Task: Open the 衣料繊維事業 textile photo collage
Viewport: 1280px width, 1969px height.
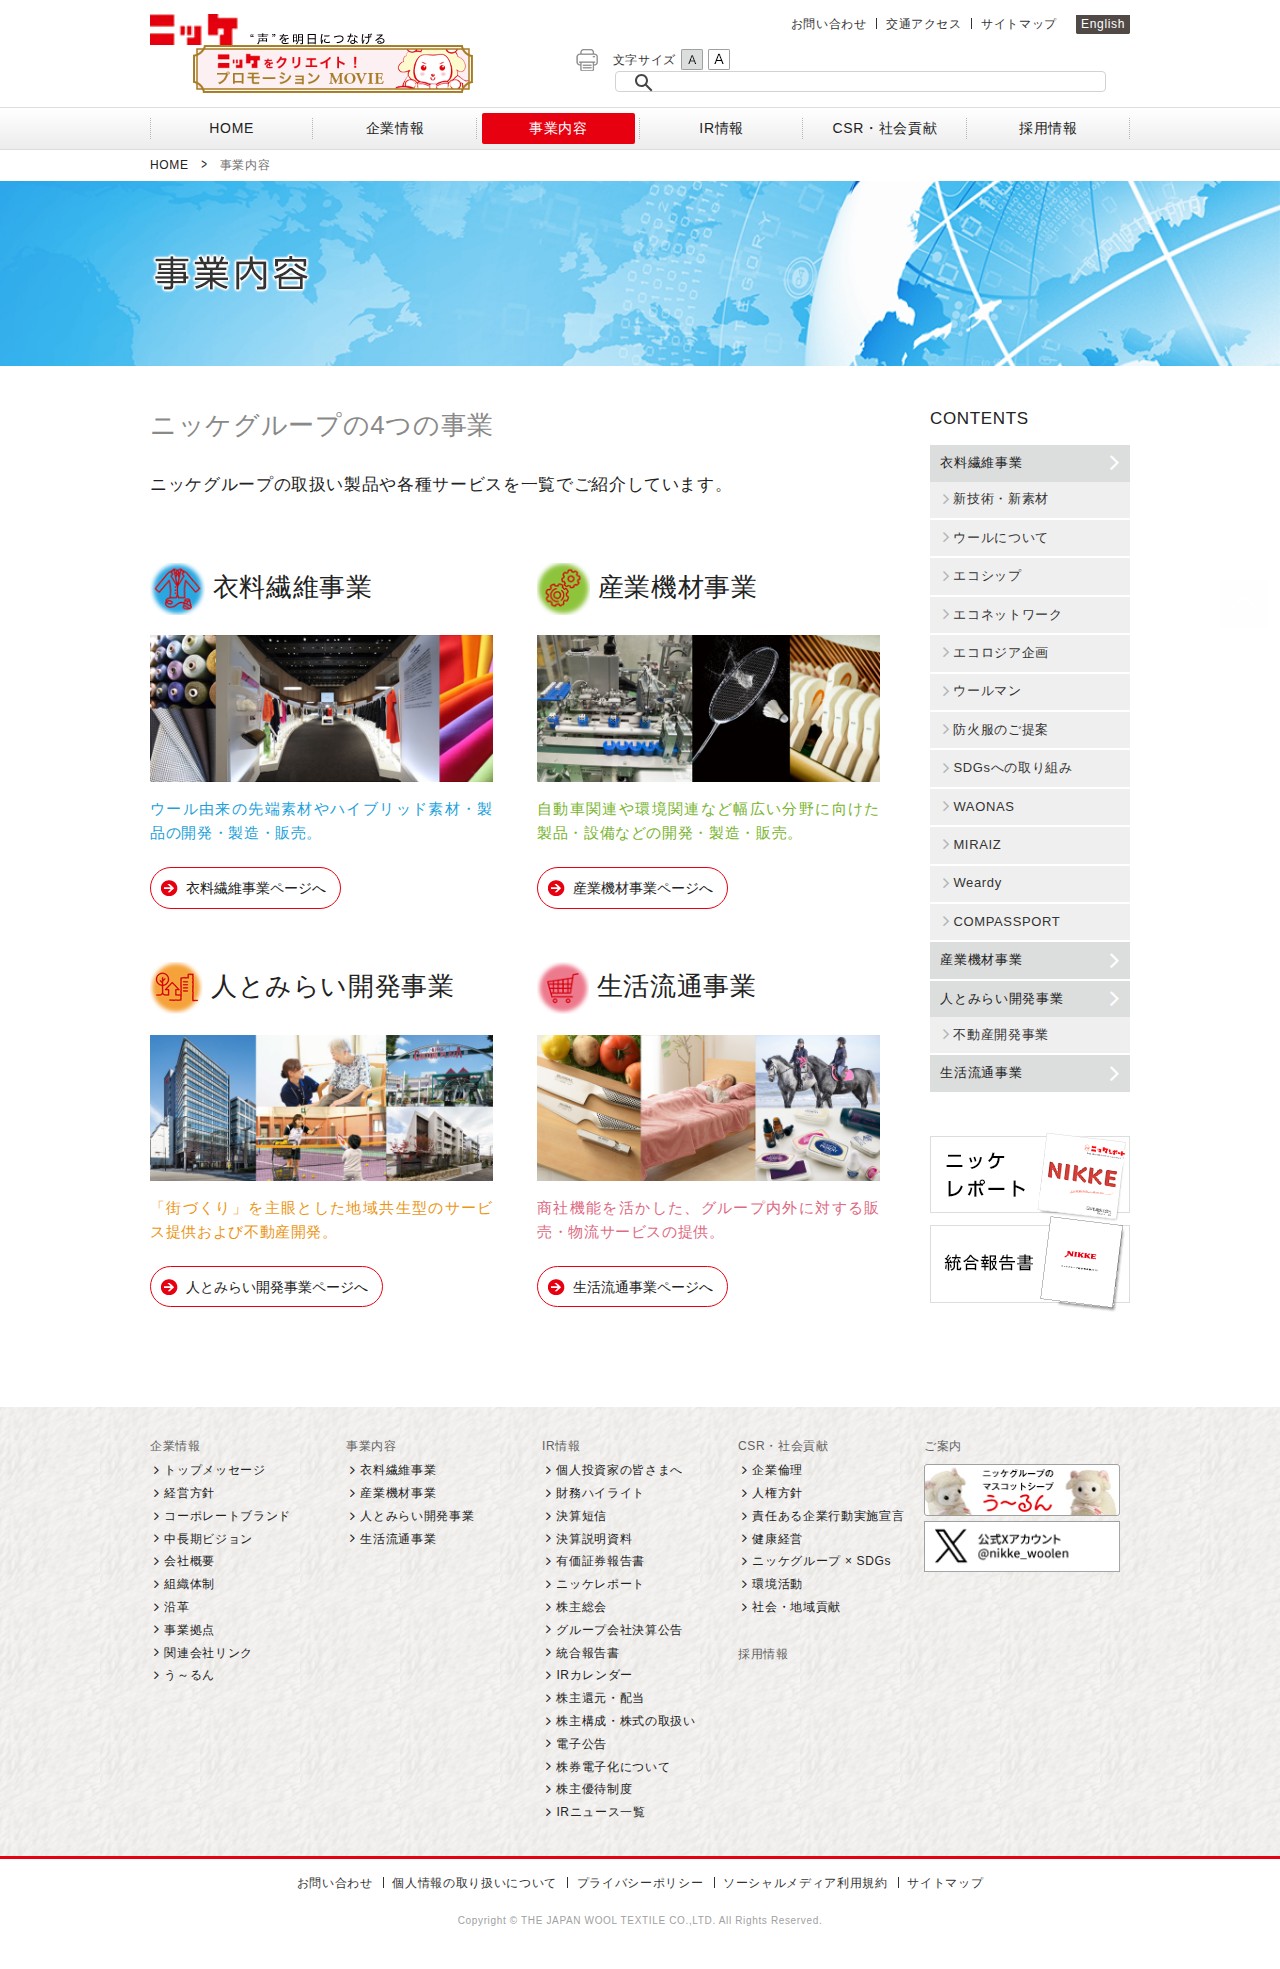Action: click(x=321, y=708)
